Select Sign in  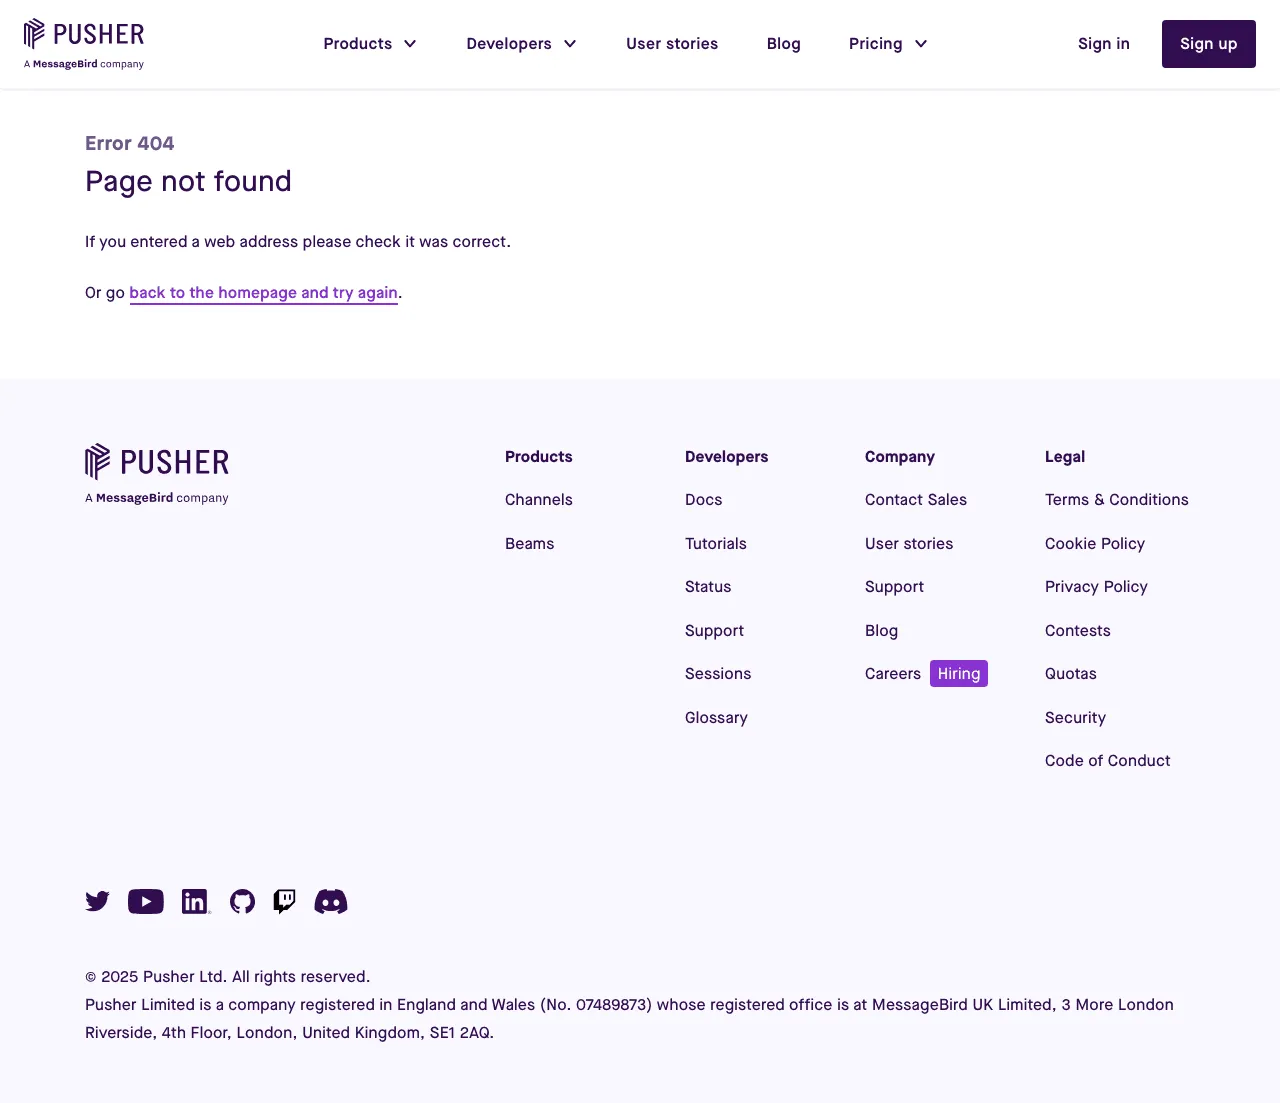pos(1103,43)
